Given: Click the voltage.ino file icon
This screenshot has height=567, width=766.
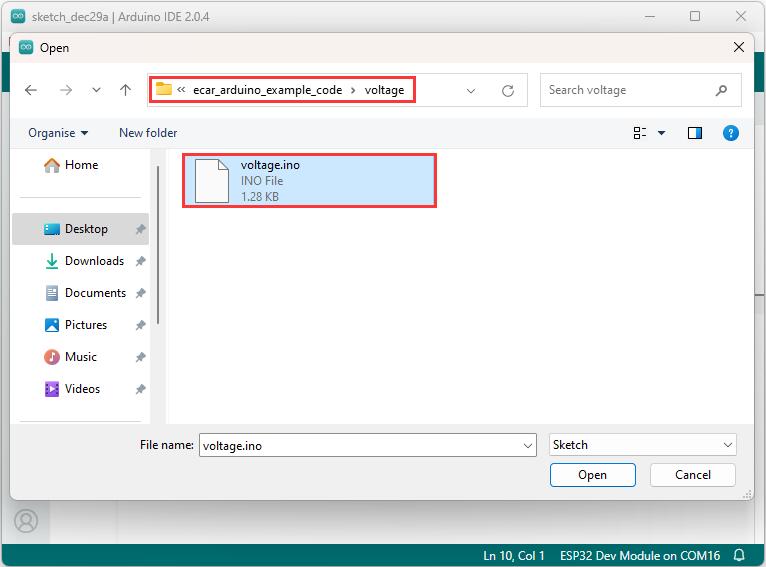Looking at the screenshot, I should [212, 181].
